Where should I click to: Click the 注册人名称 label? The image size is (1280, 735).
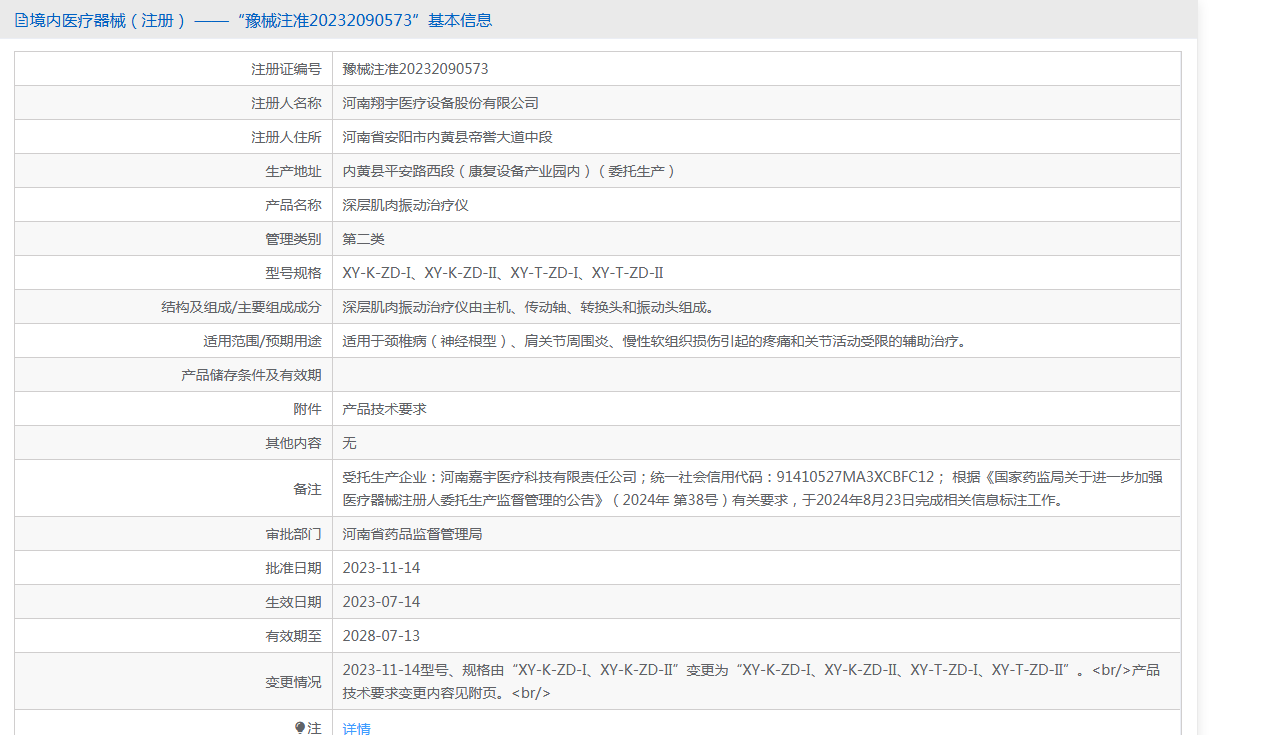[286, 103]
